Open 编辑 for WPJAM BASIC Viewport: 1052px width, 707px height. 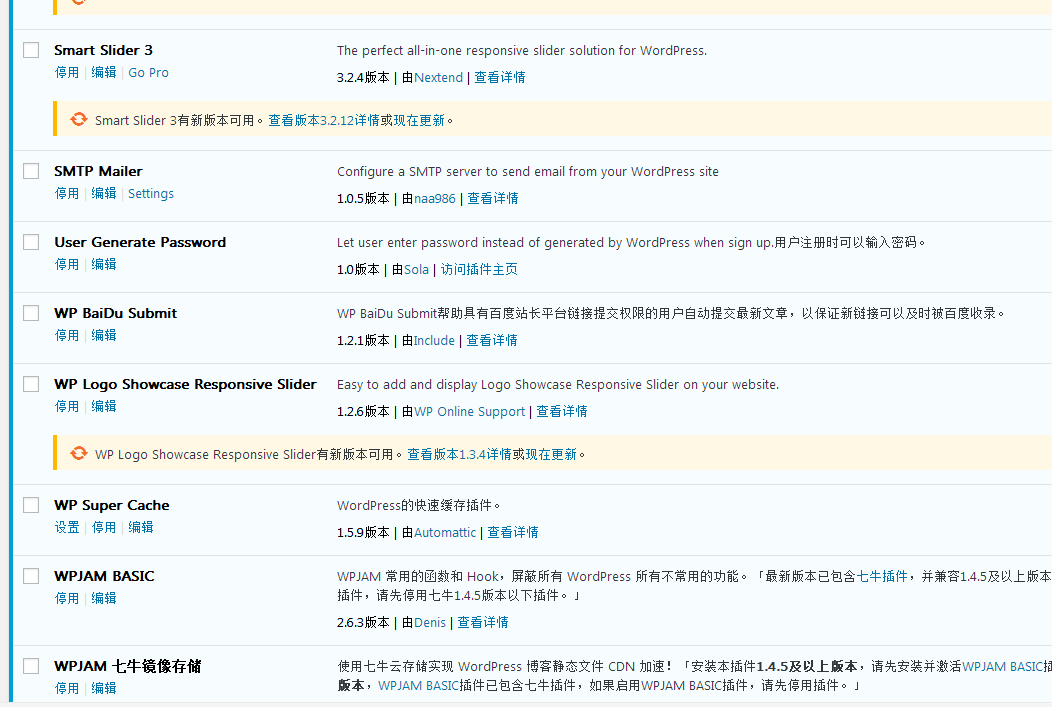point(104,598)
